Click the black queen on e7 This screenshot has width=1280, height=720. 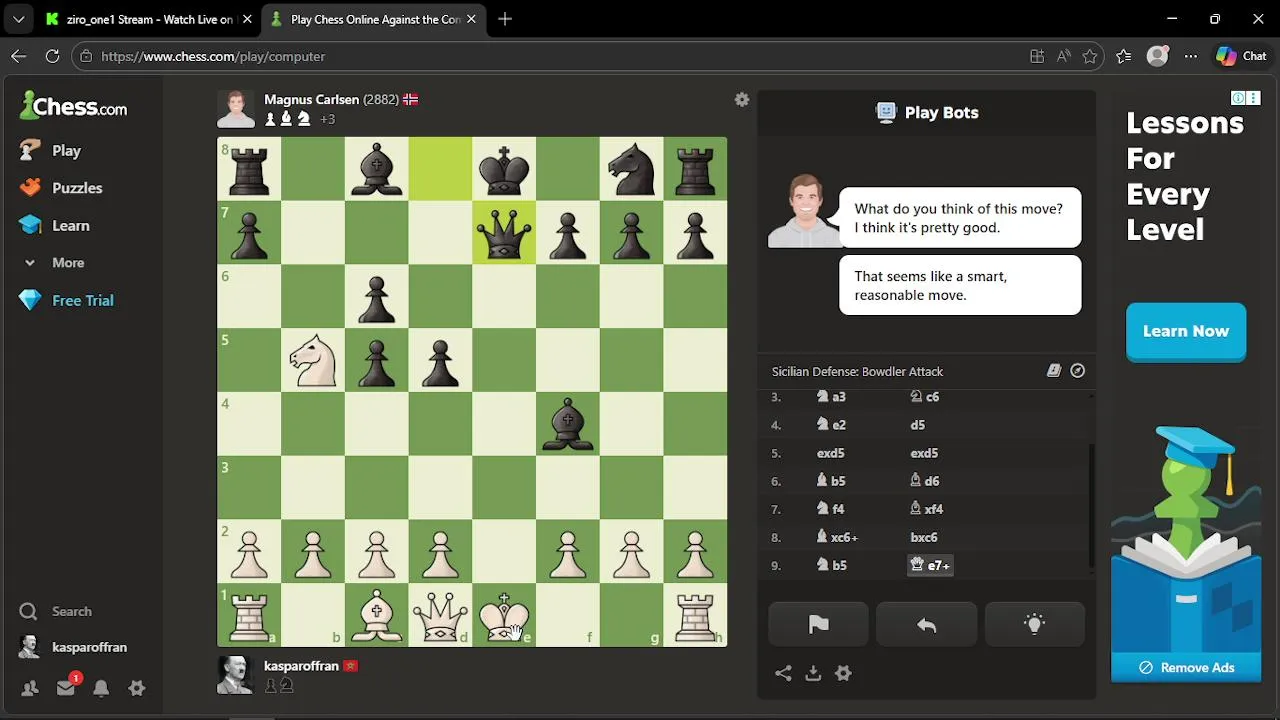(x=504, y=232)
